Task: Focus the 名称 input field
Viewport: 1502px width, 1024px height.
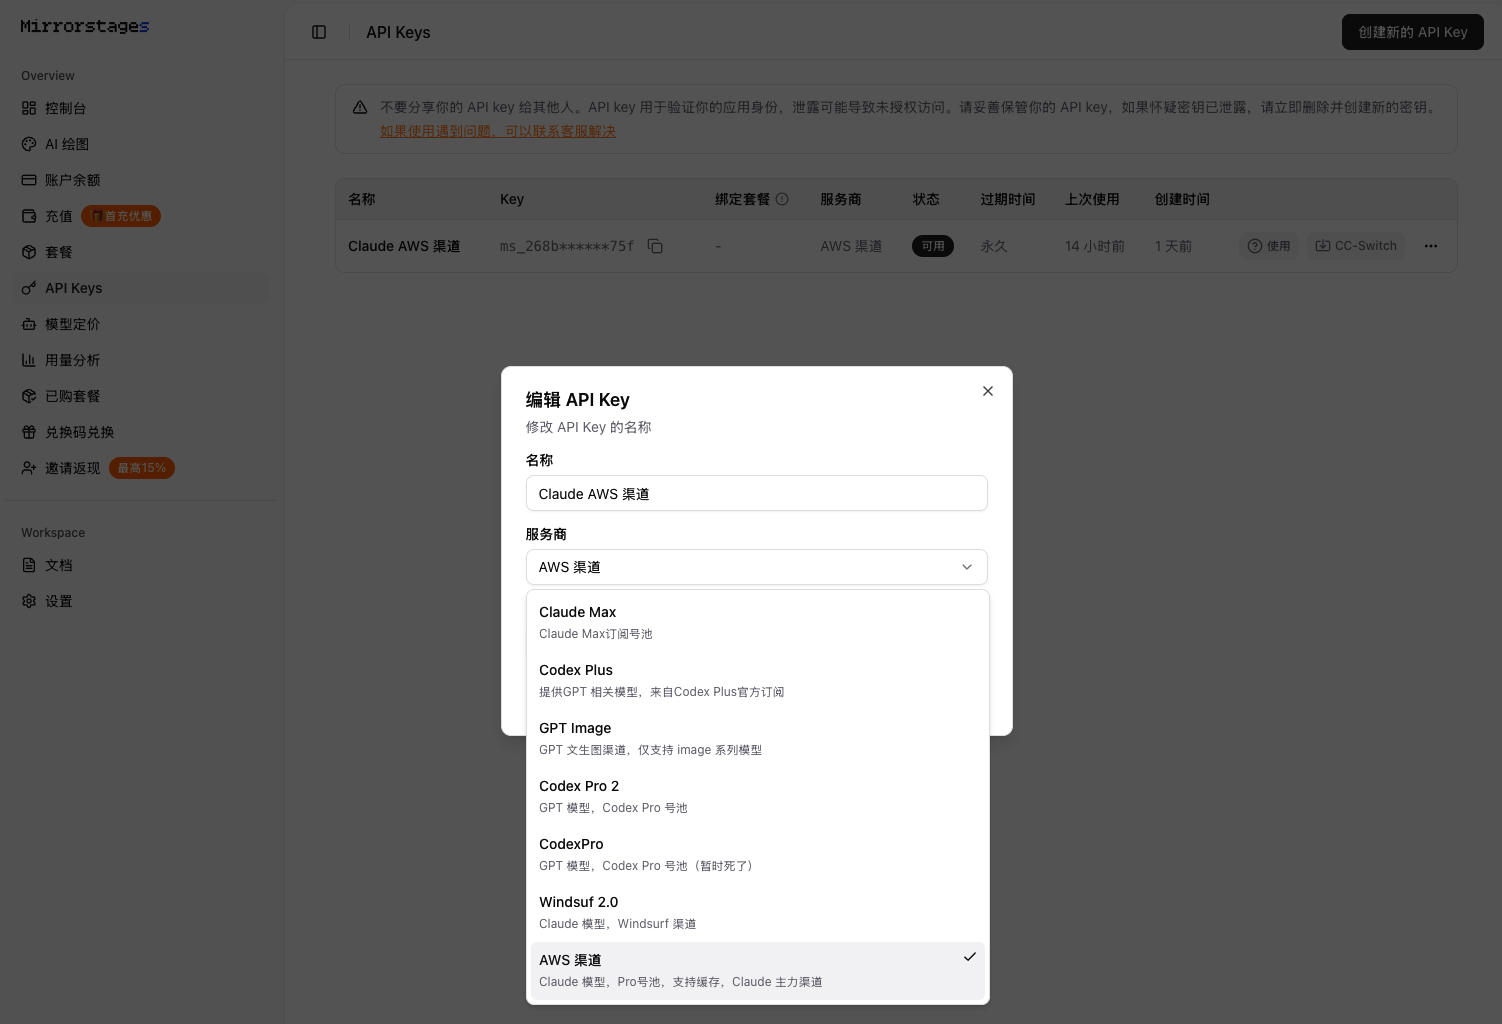Action: pyautogui.click(x=757, y=493)
